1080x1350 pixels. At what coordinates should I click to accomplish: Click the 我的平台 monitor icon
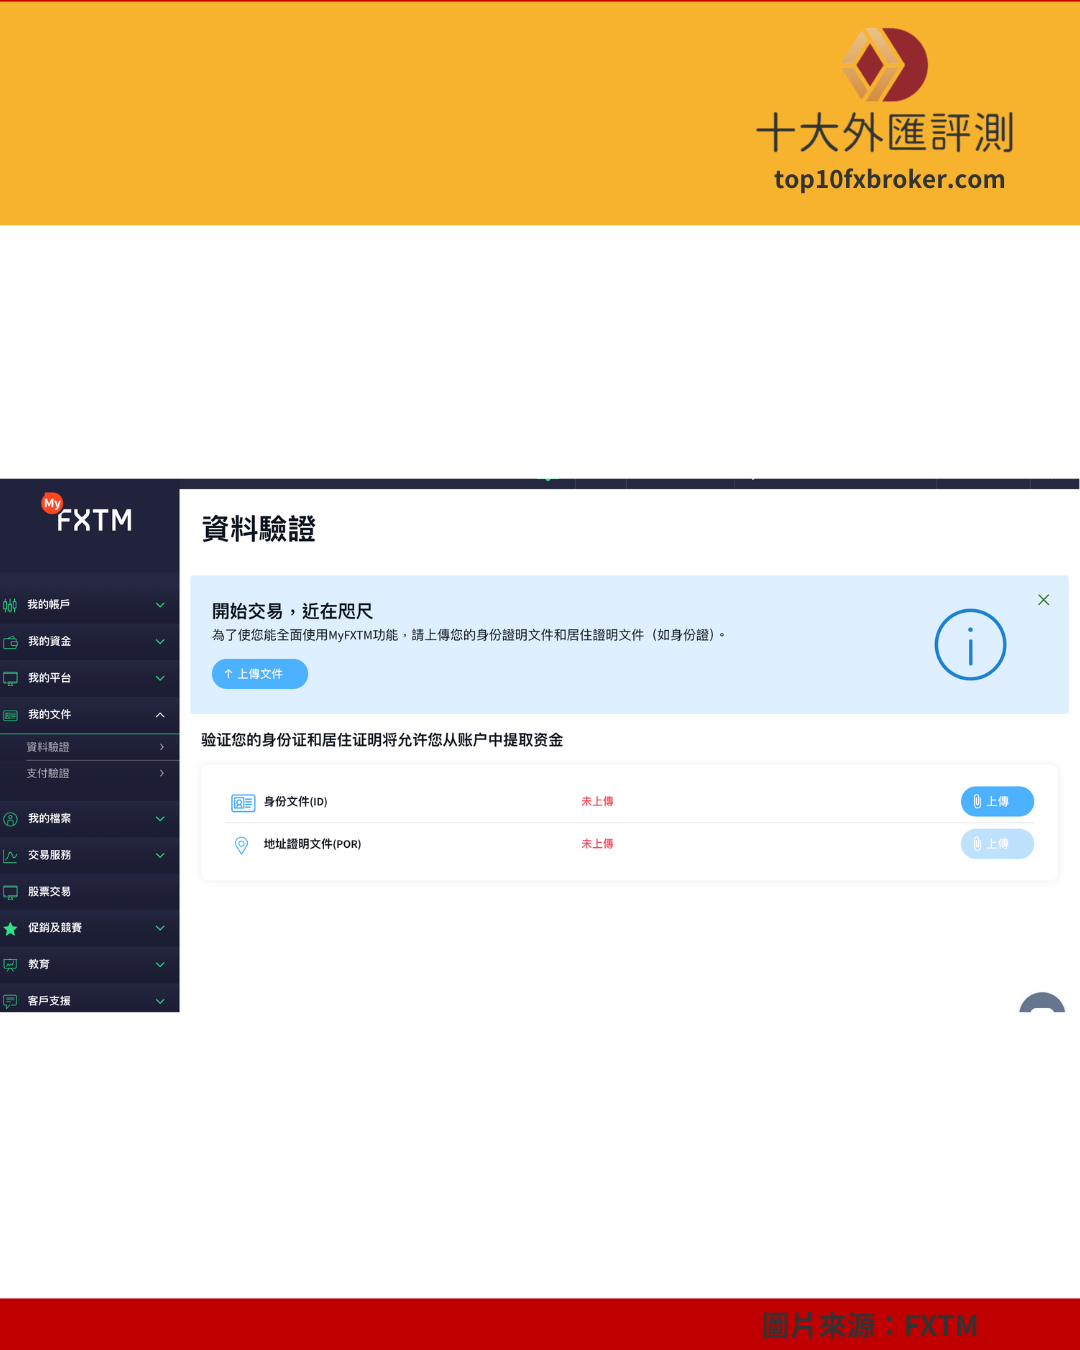pos(10,678)
